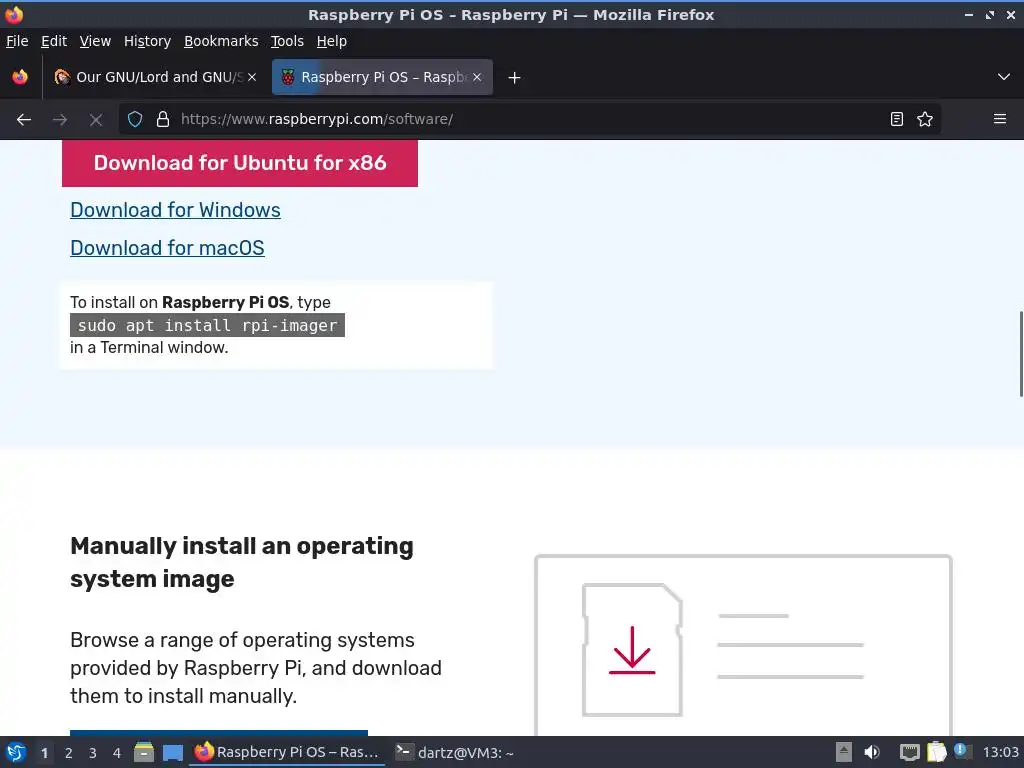This screenshot has width=1024, height=768.
Task: List all tabs with the chevron
Action: pyautogui.click(x=1004, y=77)
